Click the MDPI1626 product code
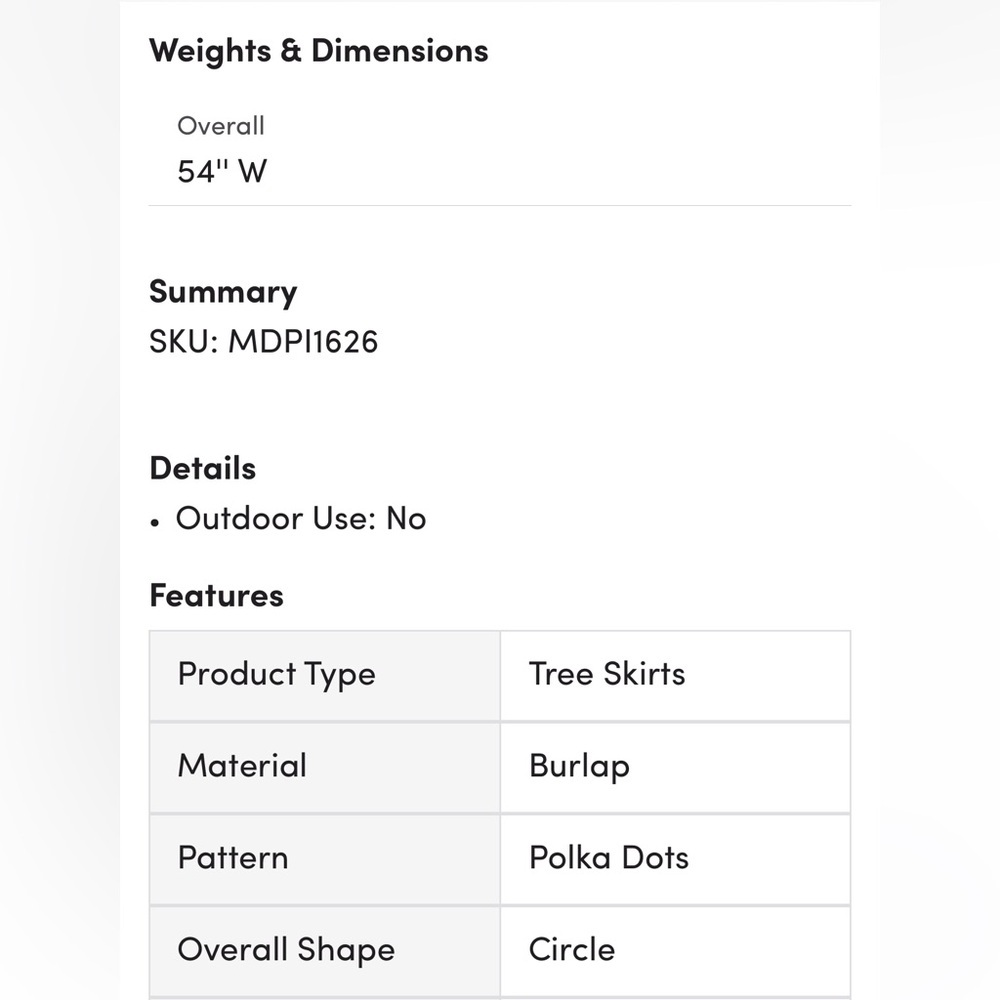 304,341
